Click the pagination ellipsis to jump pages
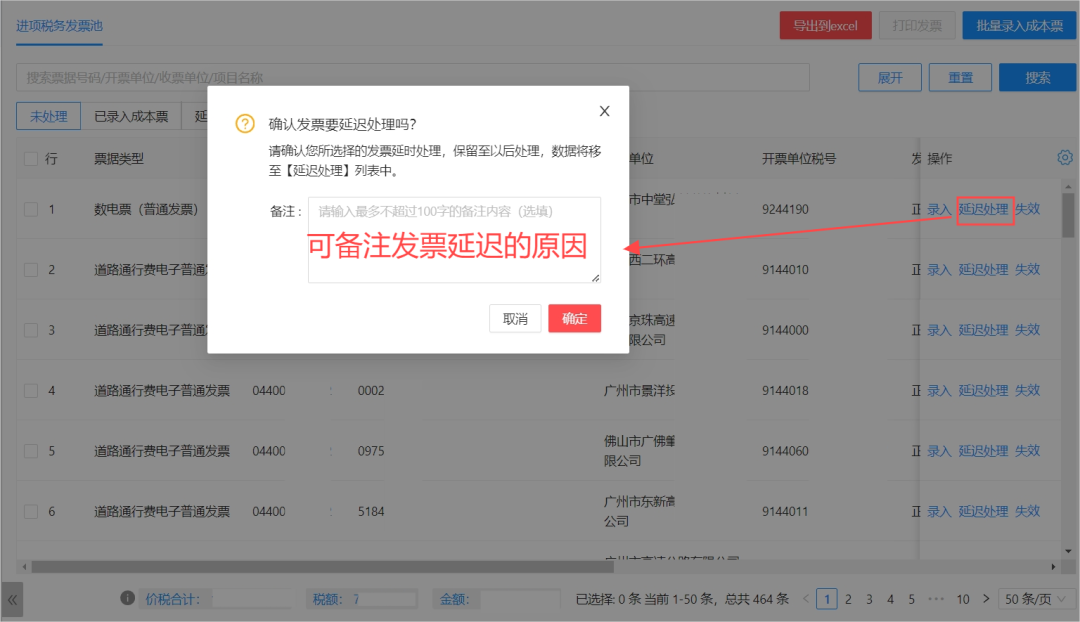 [x=936, y=599]
